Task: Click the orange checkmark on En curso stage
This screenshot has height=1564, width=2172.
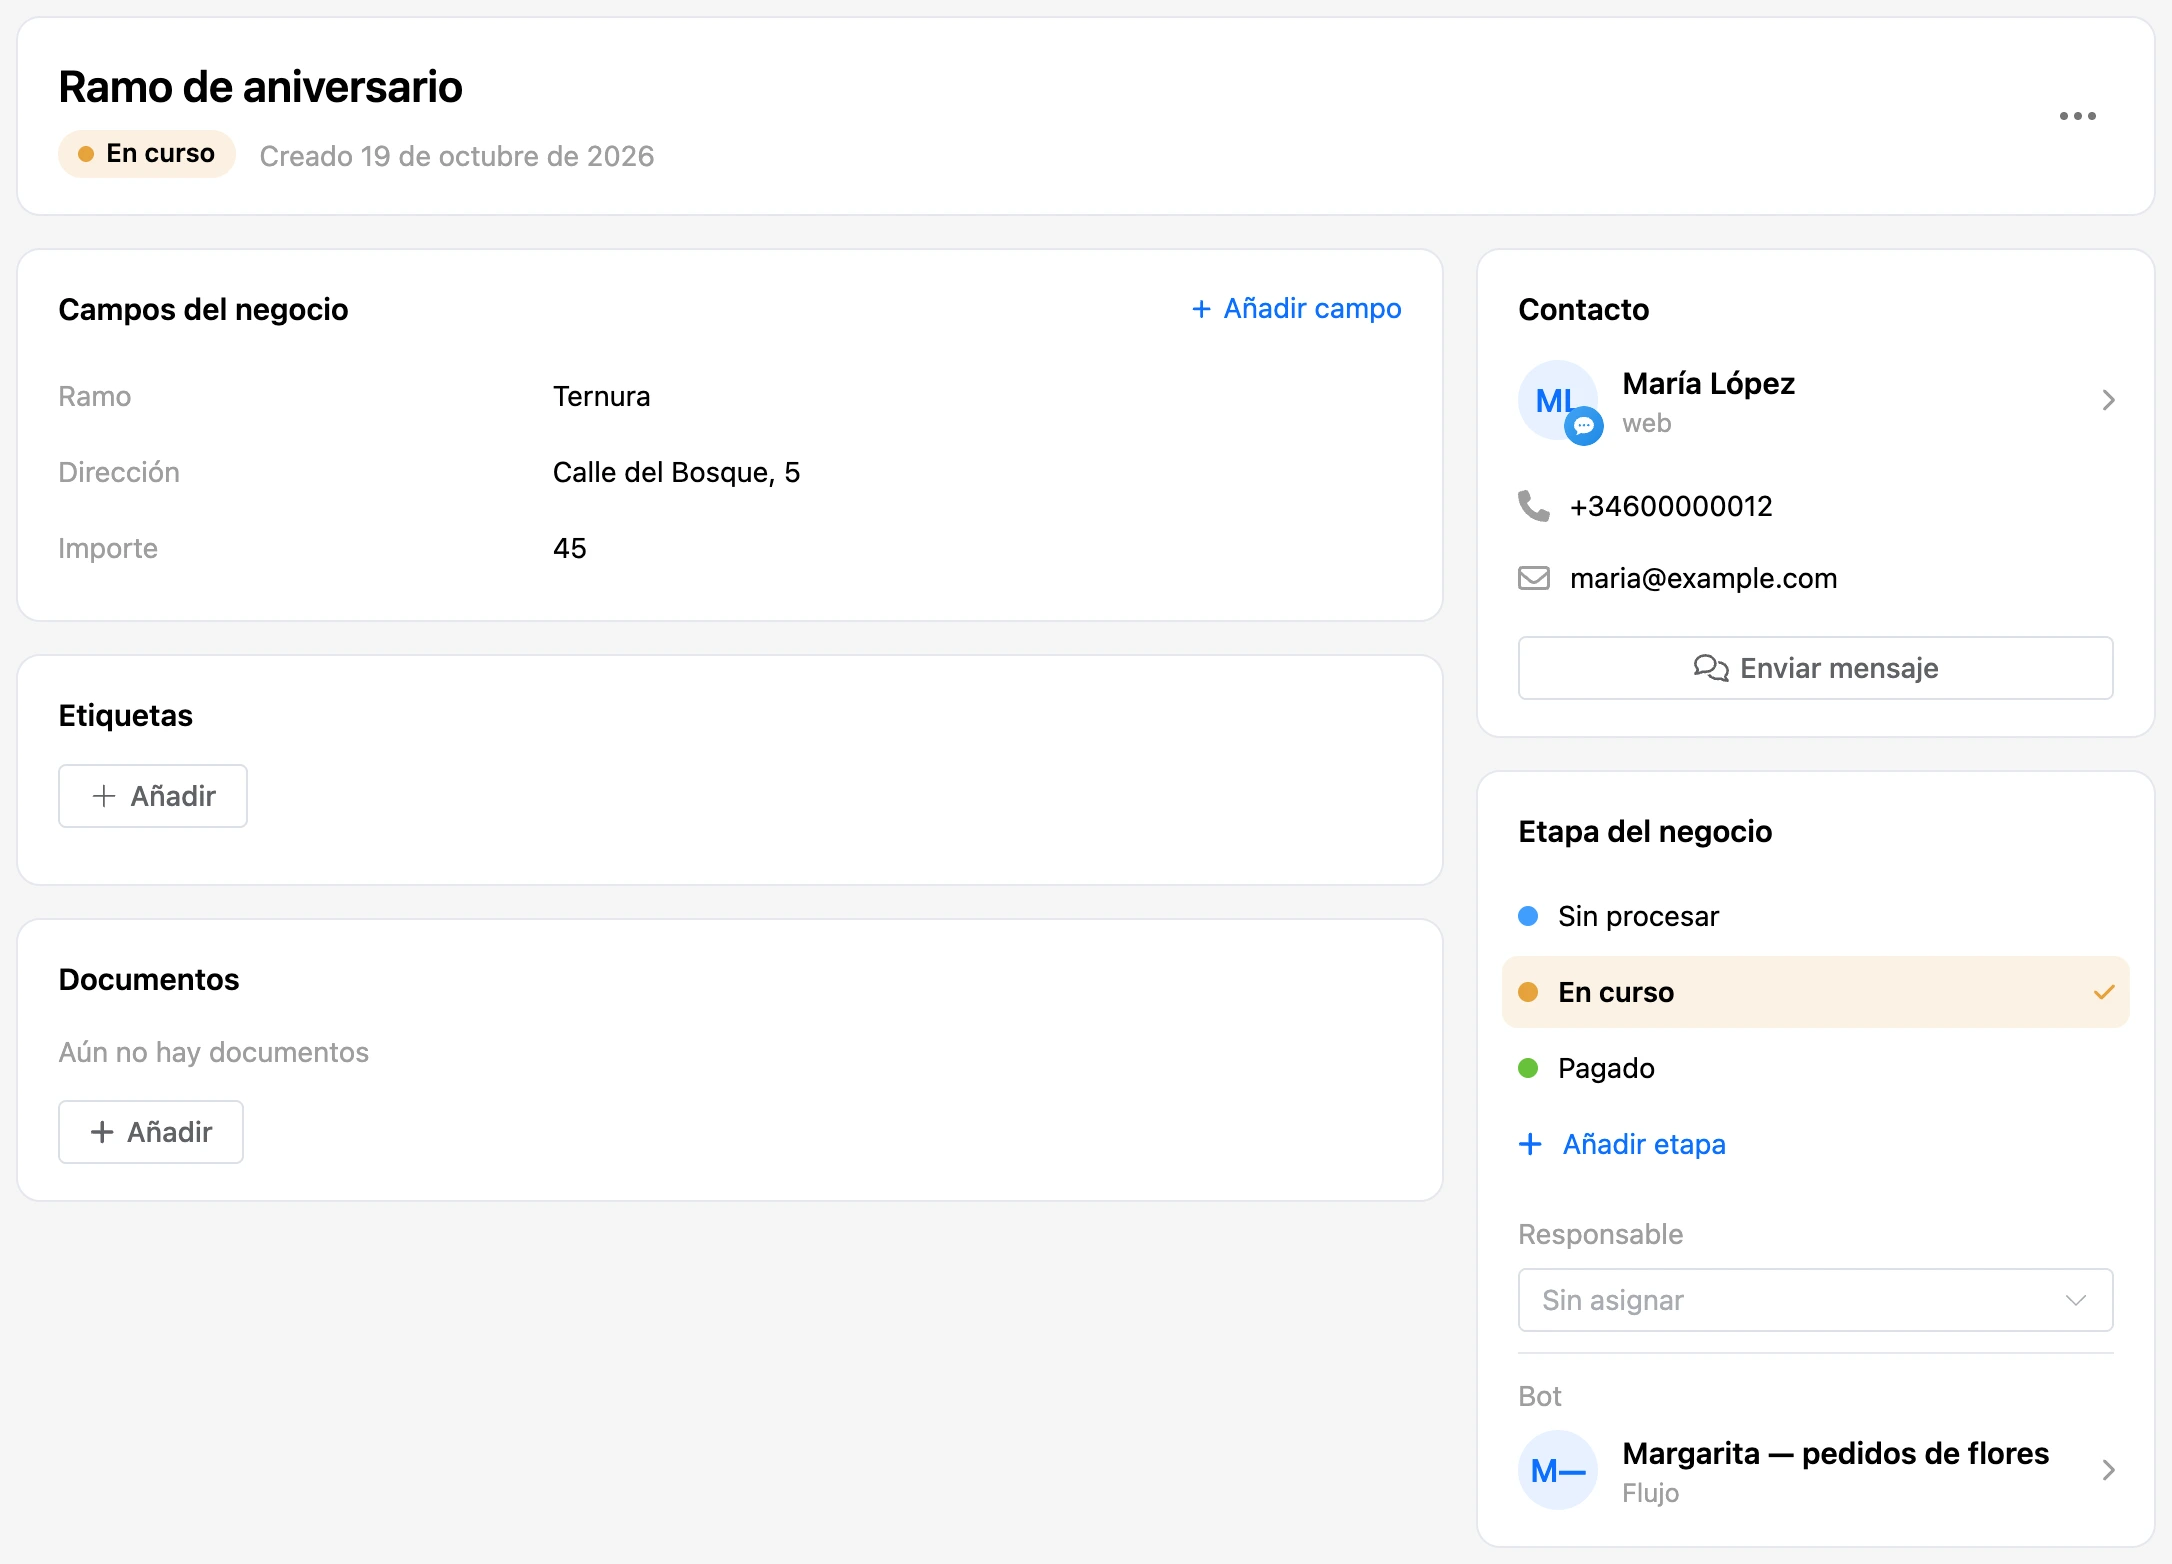Action: (x=2104, y=992)
